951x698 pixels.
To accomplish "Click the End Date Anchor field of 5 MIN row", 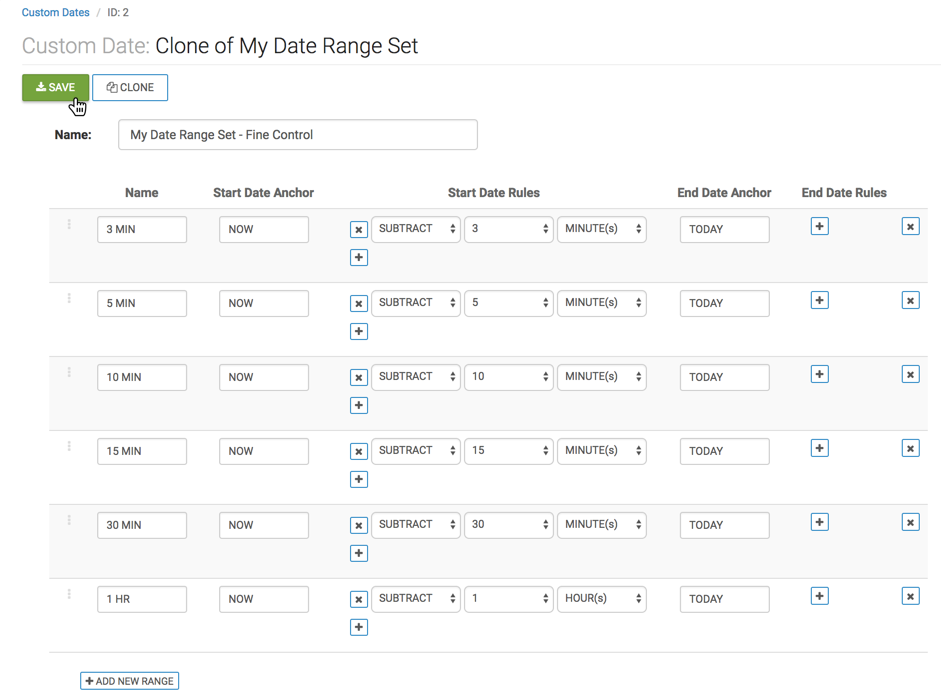I will (x=724, y=303).
